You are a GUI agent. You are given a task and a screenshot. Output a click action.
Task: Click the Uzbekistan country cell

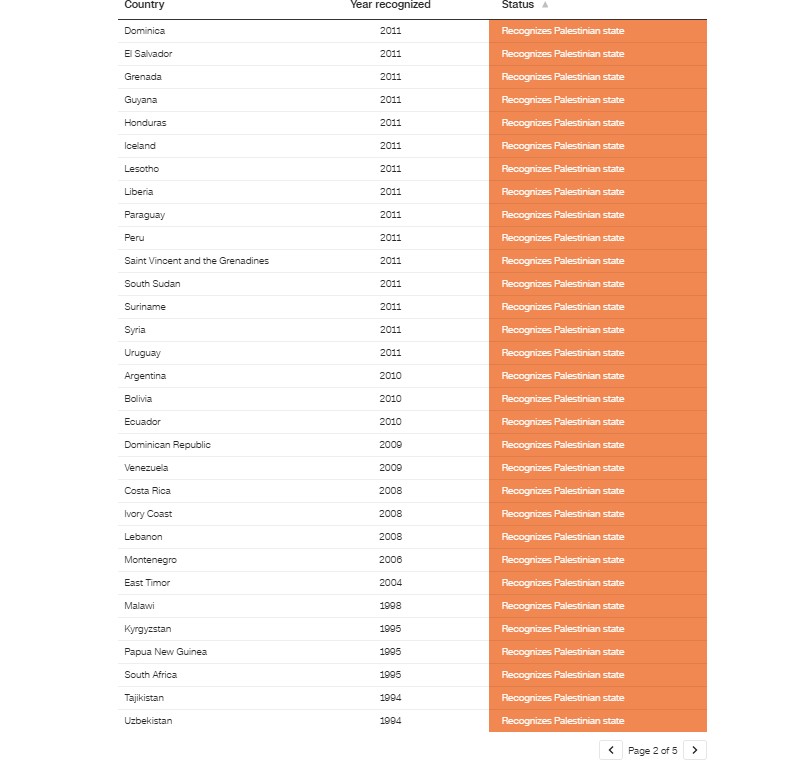coord(148,721)
